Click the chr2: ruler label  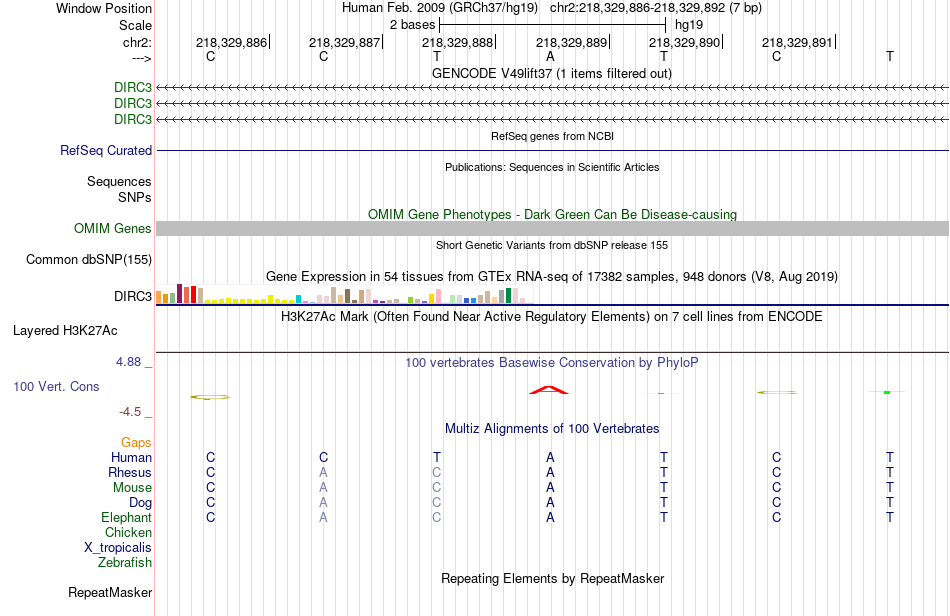point(138,42)
